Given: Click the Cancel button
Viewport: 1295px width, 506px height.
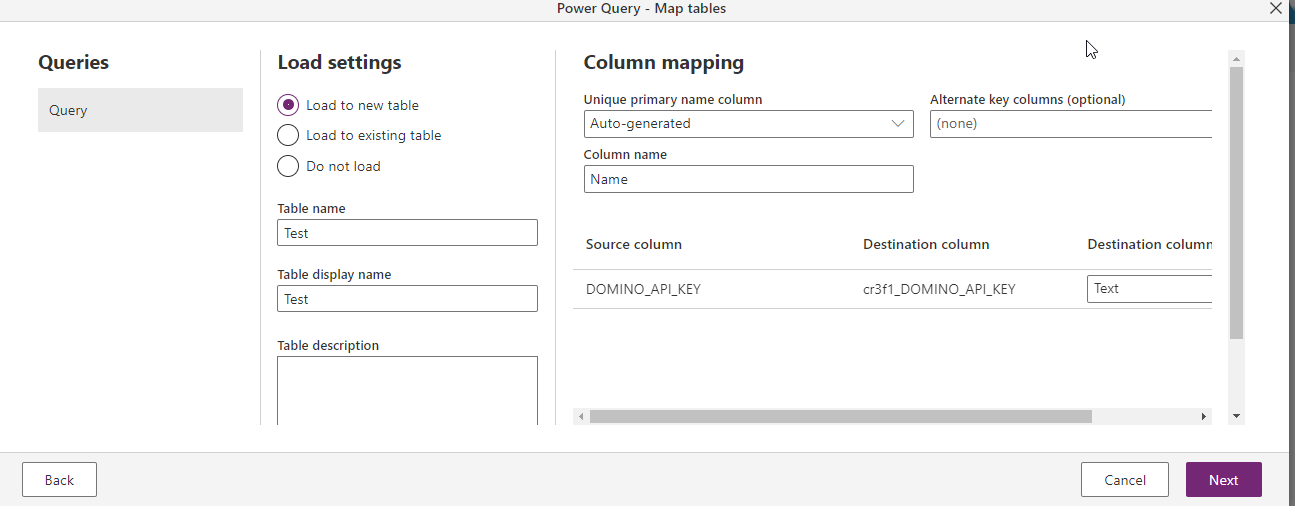Looking at the screenshot, I should coord(1125,480).
